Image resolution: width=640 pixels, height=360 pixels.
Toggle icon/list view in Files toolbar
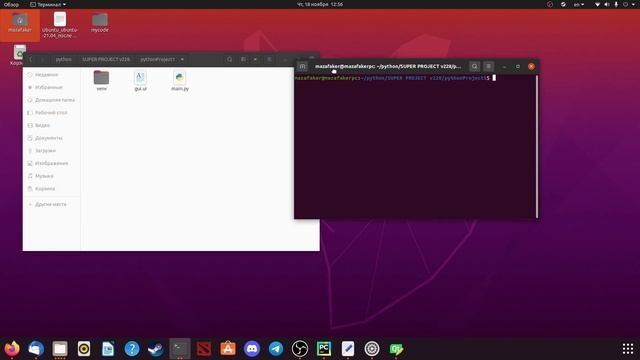click(243, 59)
